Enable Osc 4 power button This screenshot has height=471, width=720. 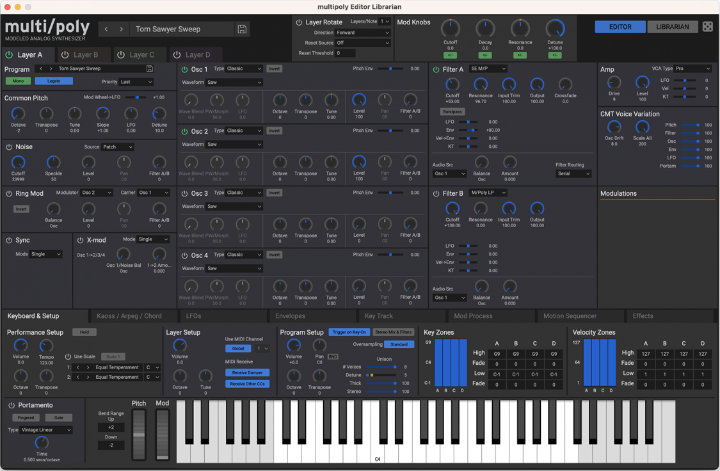[x=185, y=255]
